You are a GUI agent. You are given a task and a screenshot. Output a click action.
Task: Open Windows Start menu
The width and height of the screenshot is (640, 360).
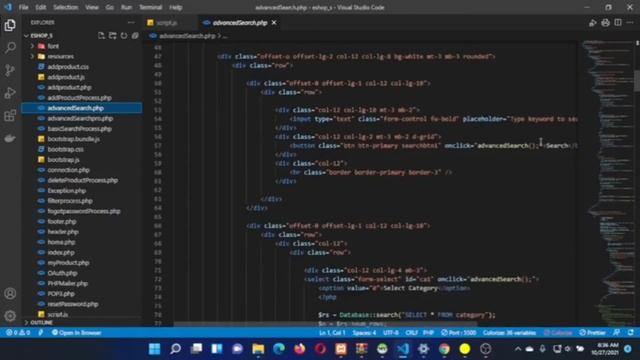coord(155,349)
